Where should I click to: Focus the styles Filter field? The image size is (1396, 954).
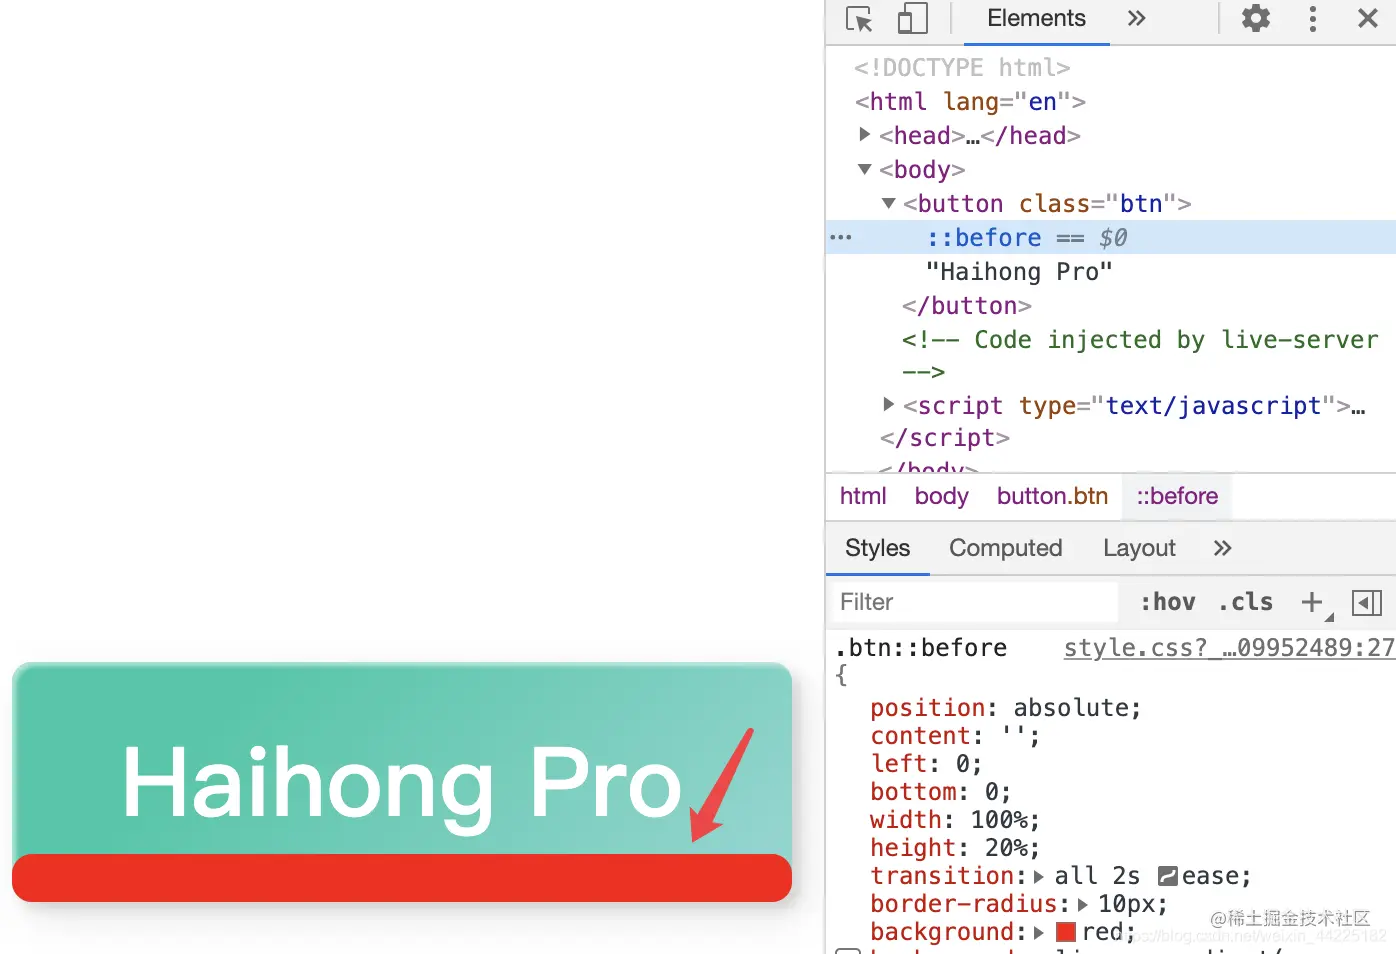pos(974,602)
